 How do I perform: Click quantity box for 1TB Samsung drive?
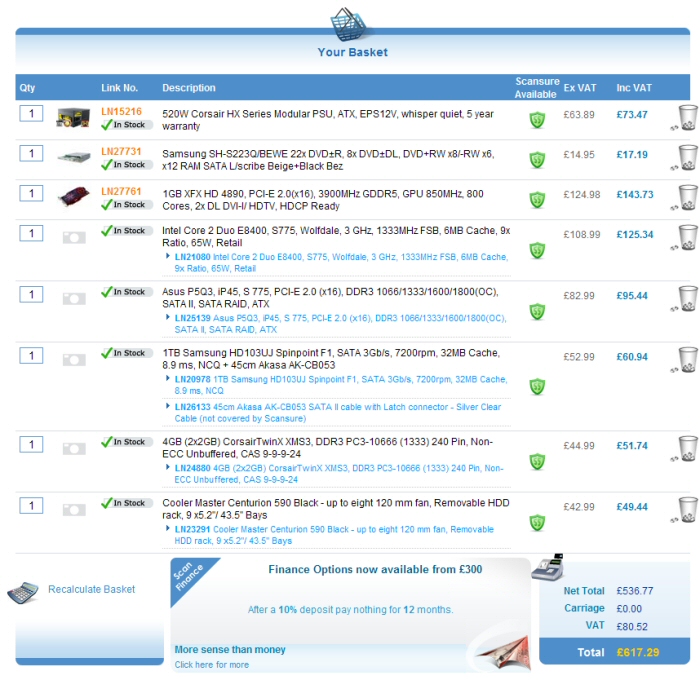tap(30, 356)
